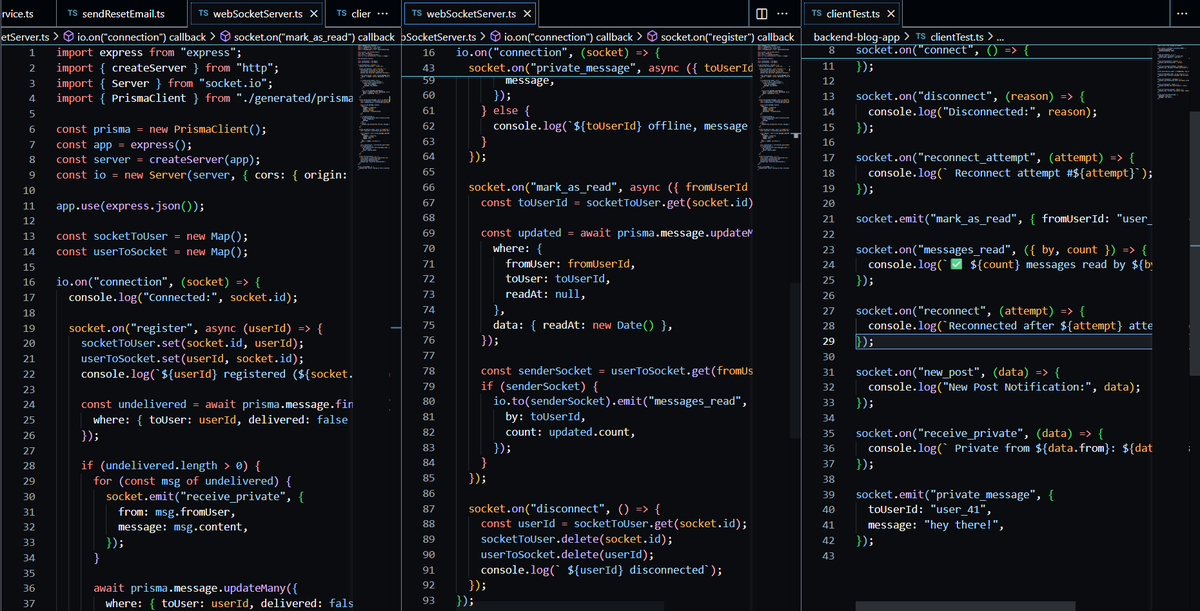Click console.log("New Post Notification:") line
Image resolution: width=1200 pixels, height=611 pixels.
tap(1004, 387)
